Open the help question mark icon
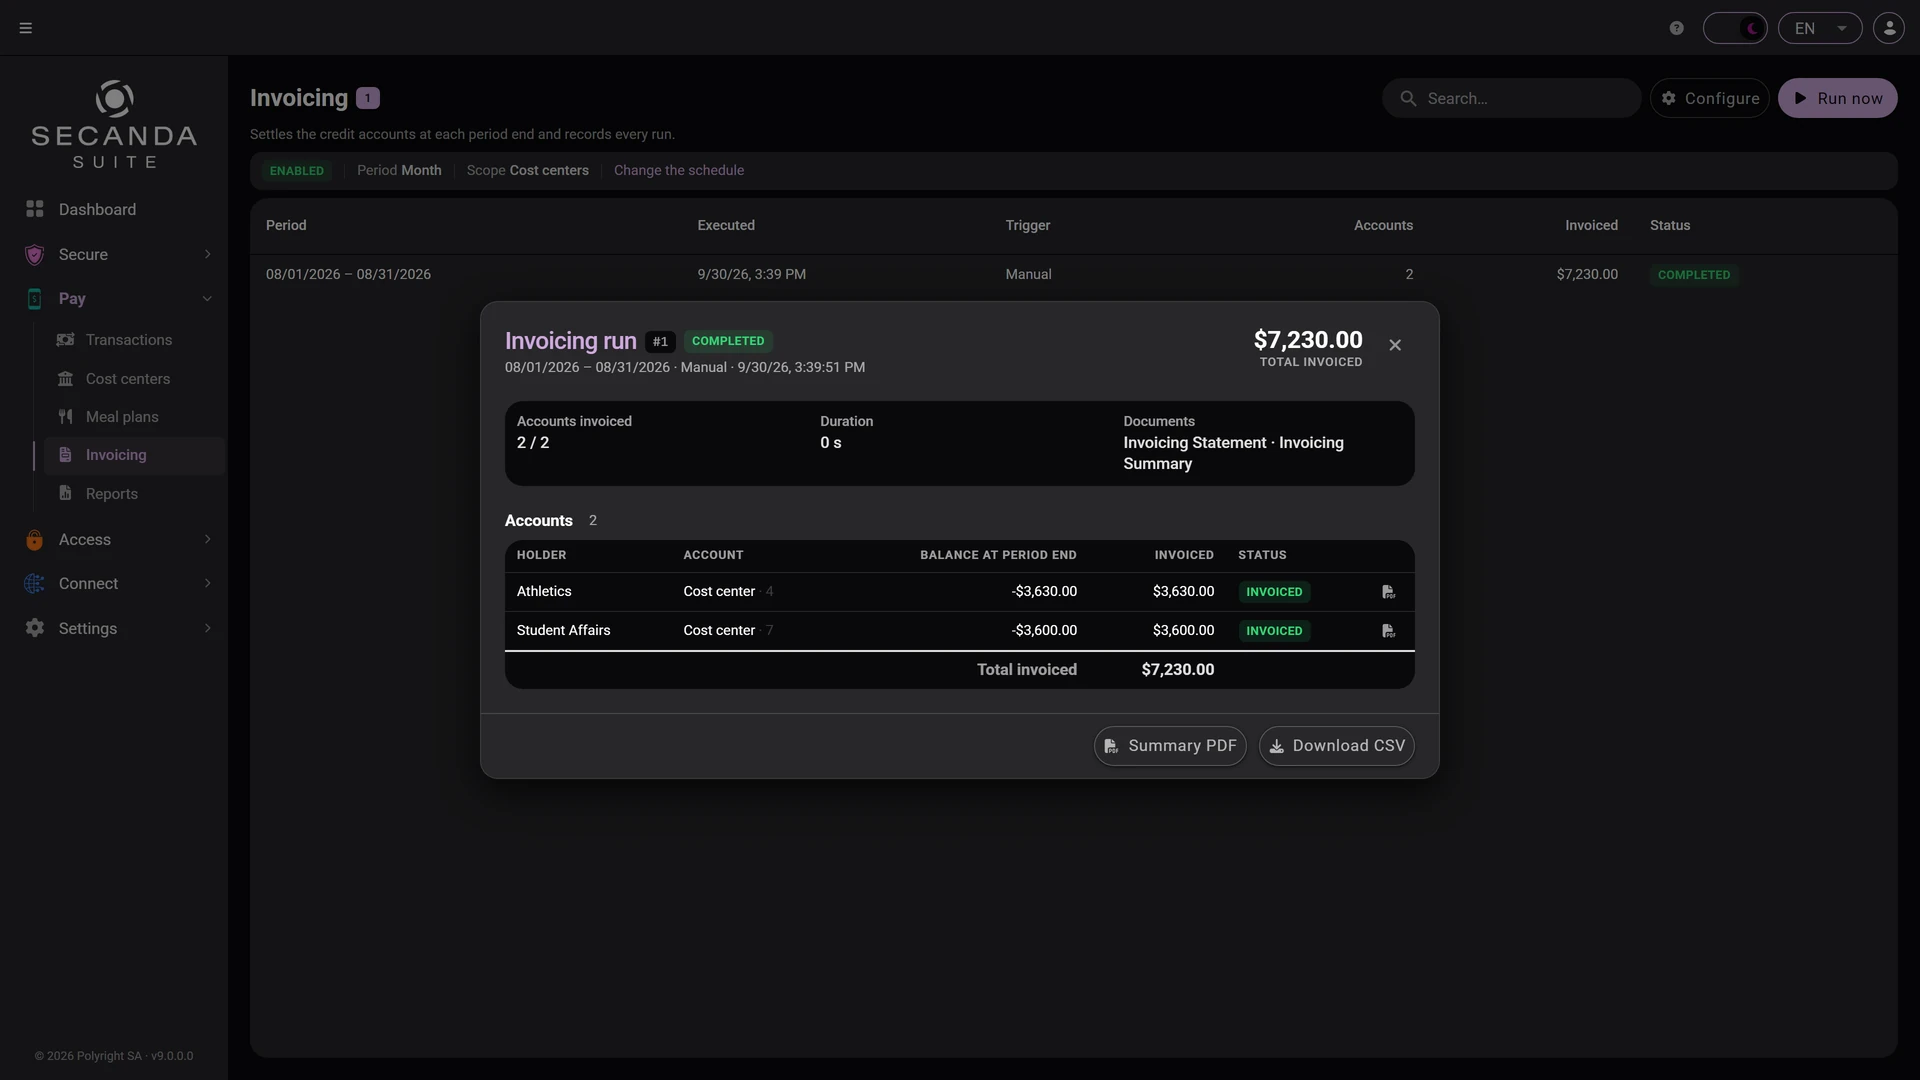Screen dimensions: 1920x1080 [1677, 28]
